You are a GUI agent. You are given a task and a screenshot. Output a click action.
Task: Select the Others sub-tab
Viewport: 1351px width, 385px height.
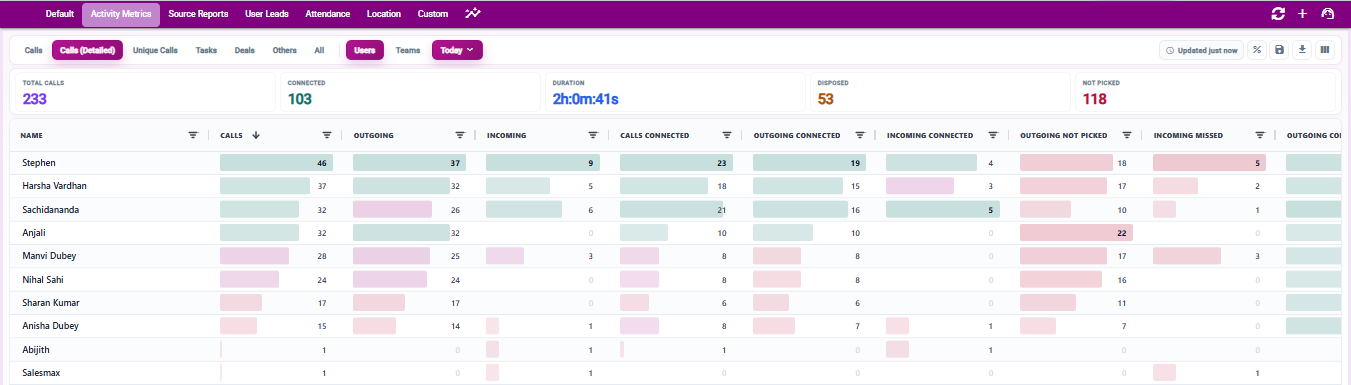(x=285, y=50)
